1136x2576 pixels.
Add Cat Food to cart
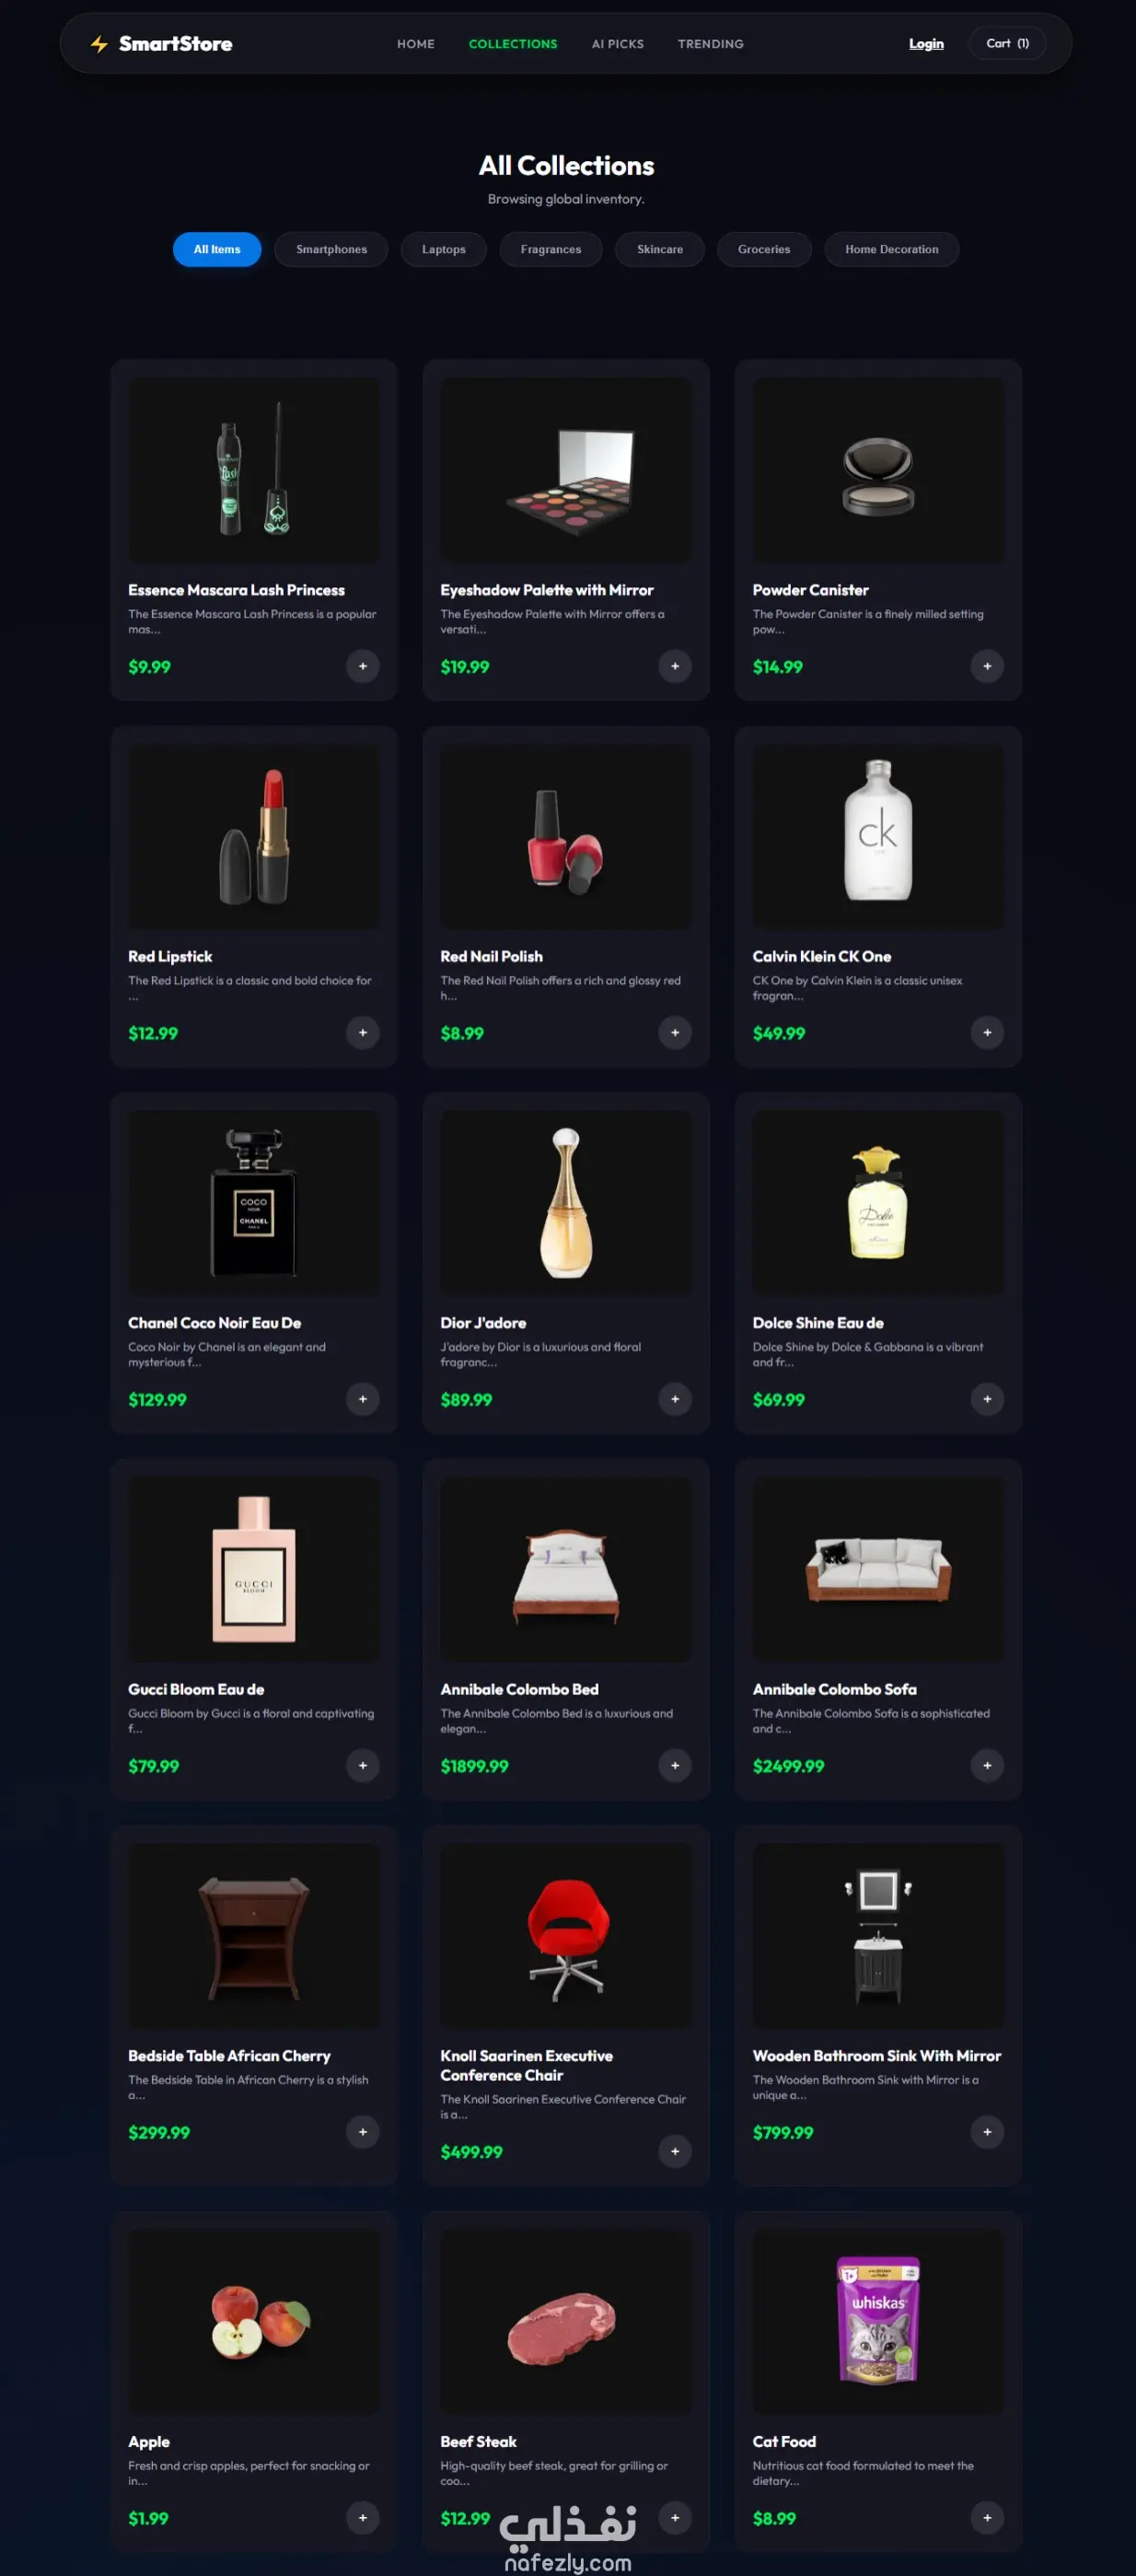click(986, 2517)
